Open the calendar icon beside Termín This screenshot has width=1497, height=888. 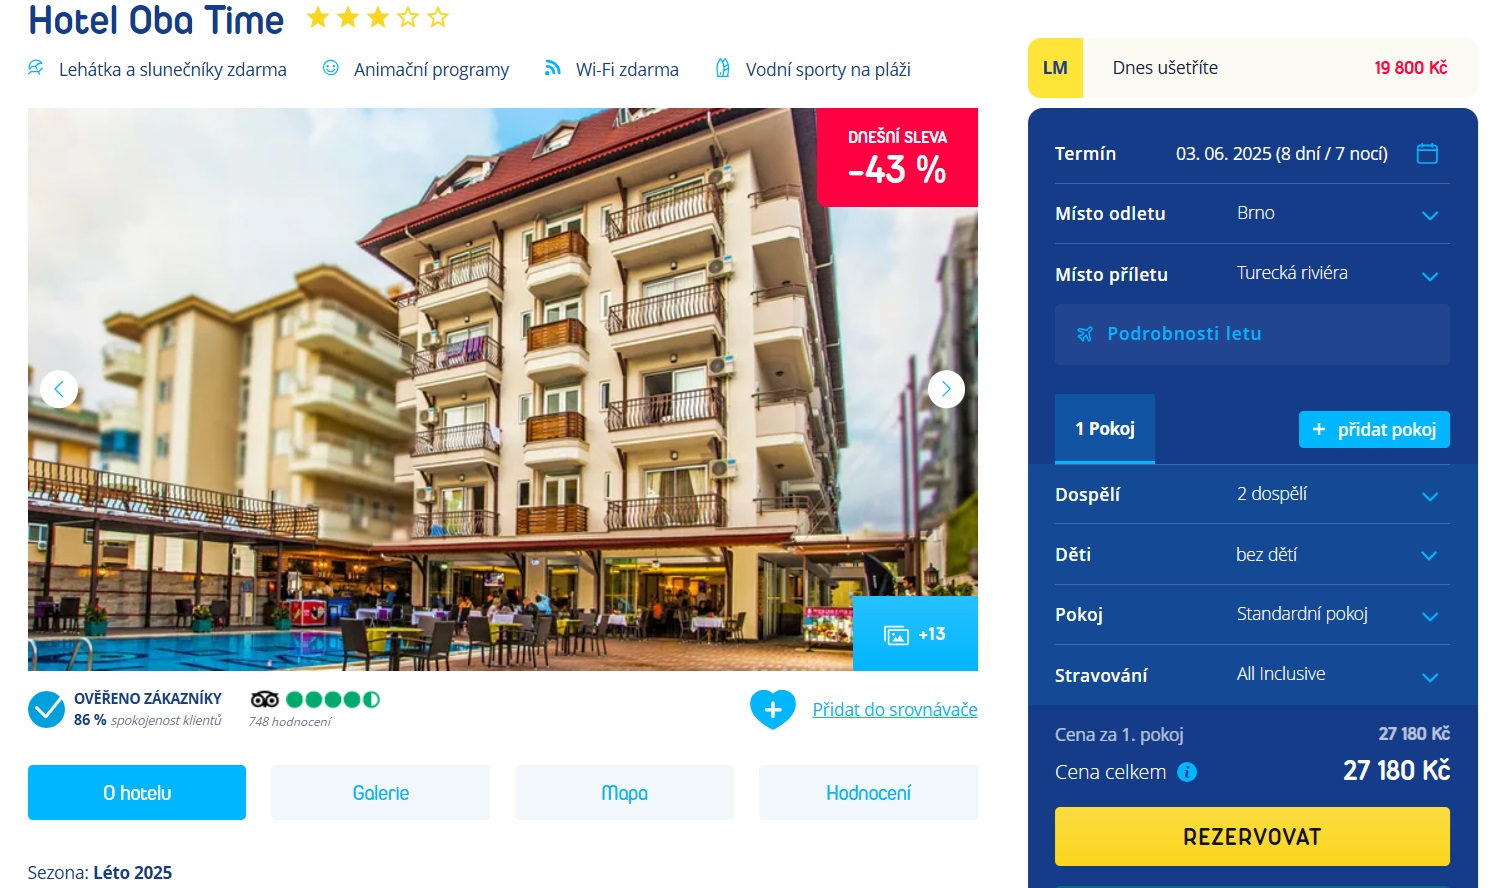(1427, 153)
